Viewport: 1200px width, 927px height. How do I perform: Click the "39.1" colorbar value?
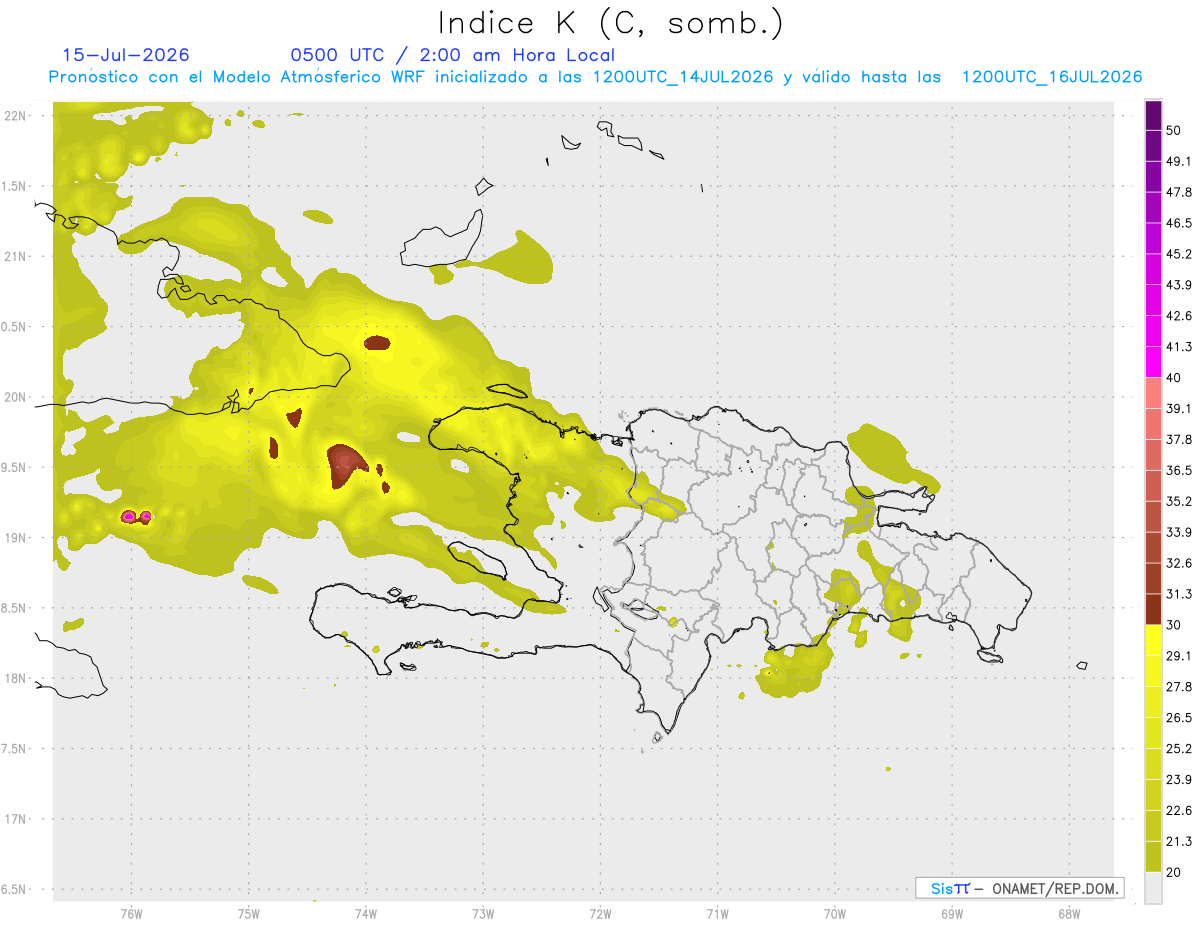pyautogui.click(x=1179, y=409)
